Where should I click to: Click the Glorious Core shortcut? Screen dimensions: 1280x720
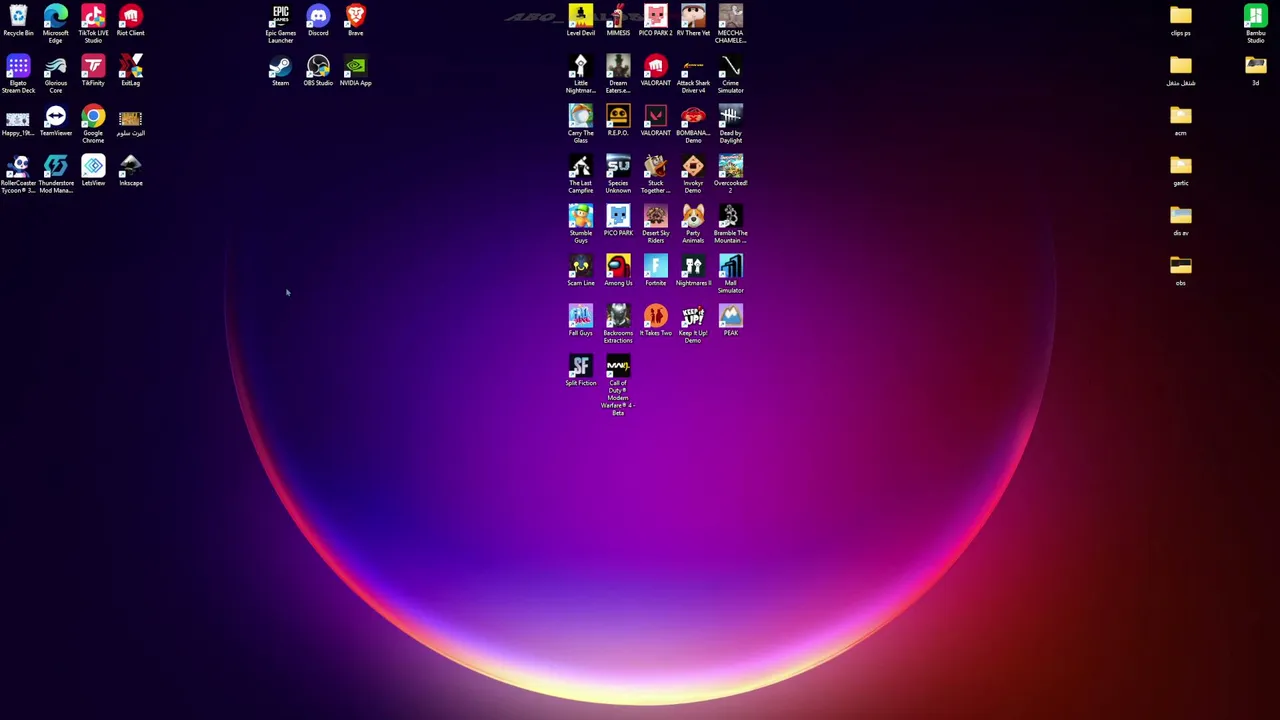[56, 73]
